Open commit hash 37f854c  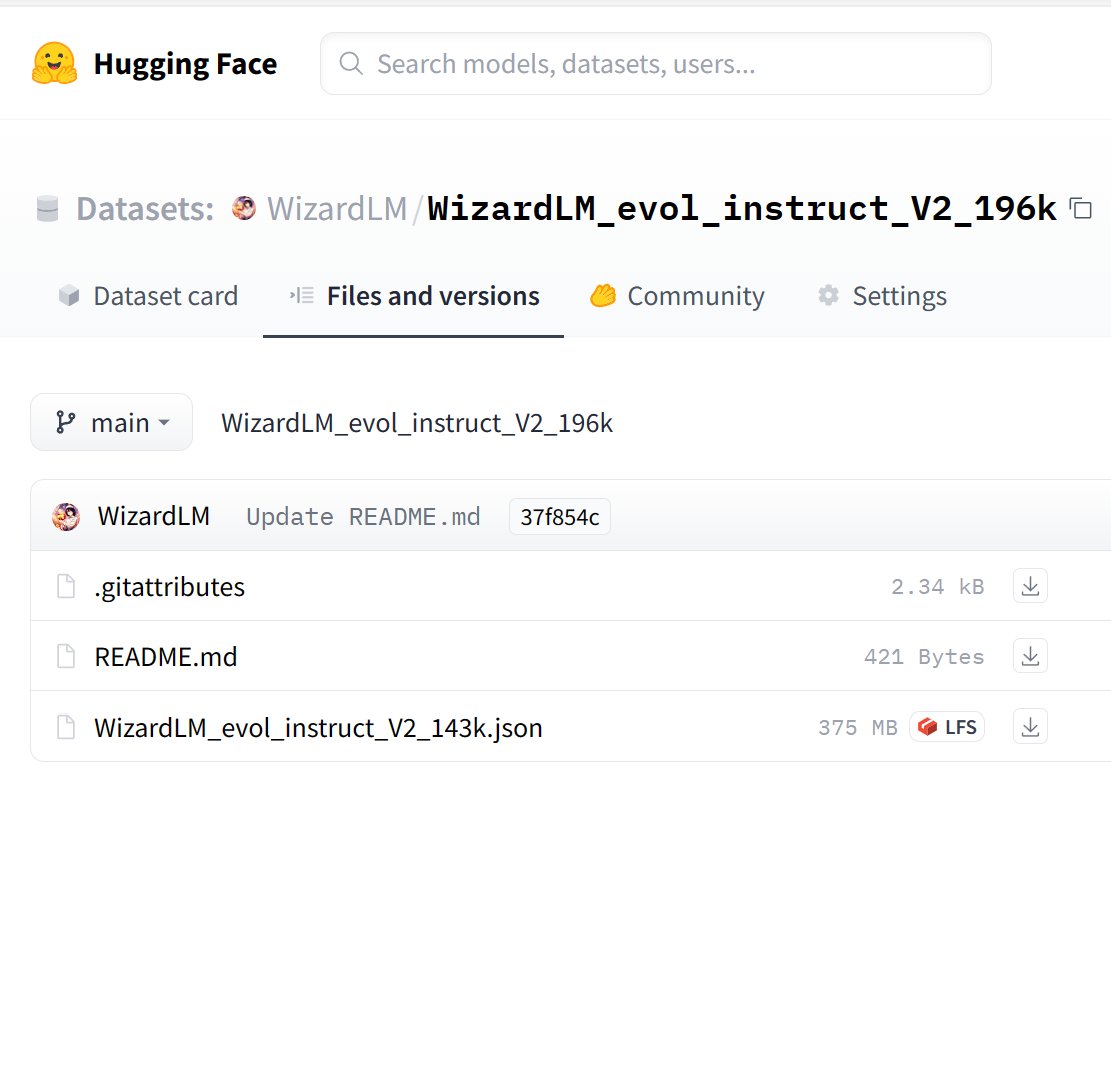tap(560, 517)
